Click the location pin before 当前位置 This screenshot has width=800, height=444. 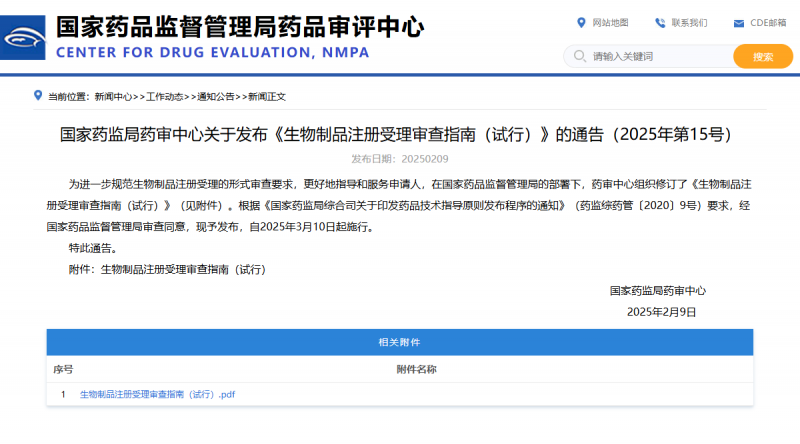39,97
